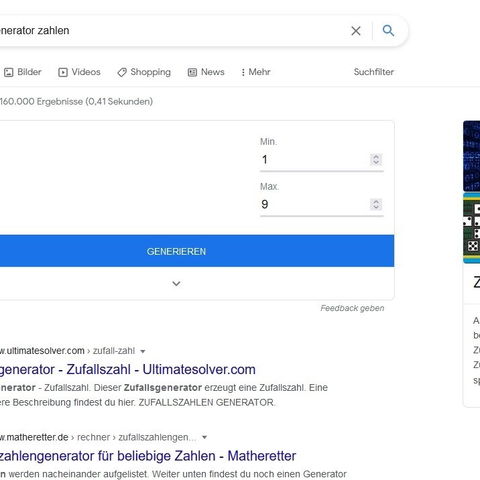Adjust the Min. value spinner arrows

(x=376, y=160)
